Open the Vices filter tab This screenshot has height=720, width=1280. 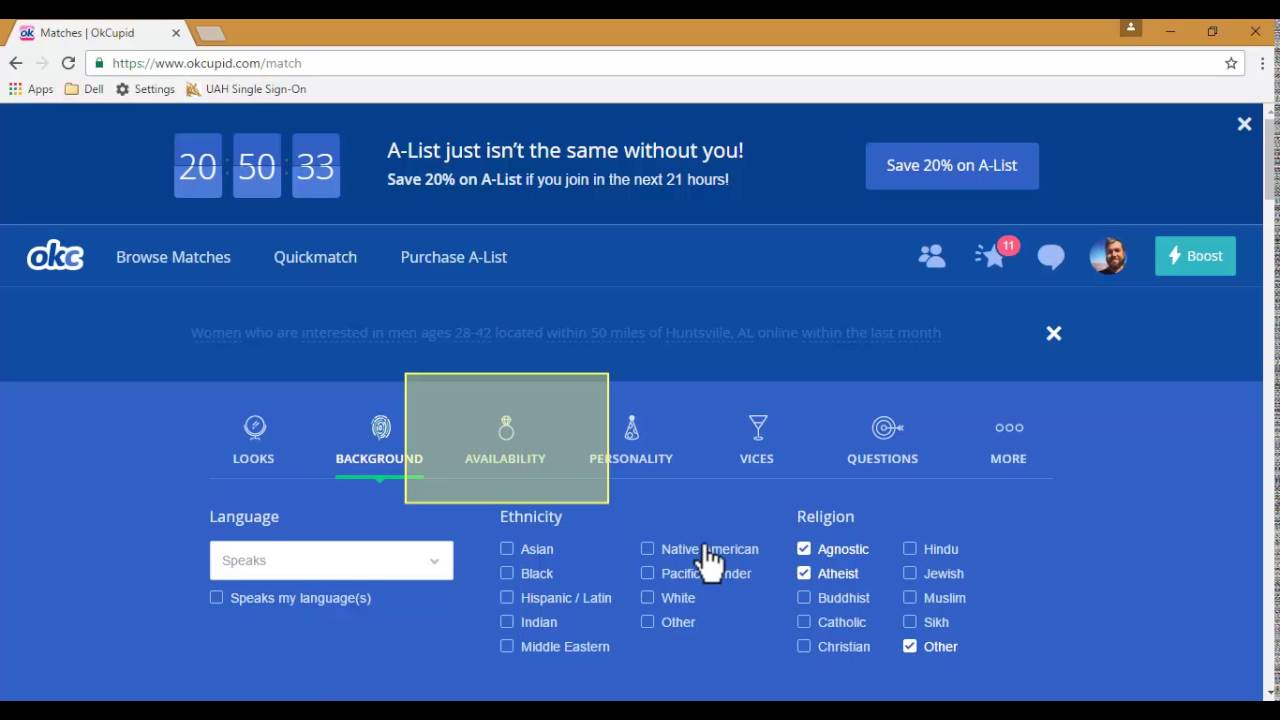[x=757, y=440]
